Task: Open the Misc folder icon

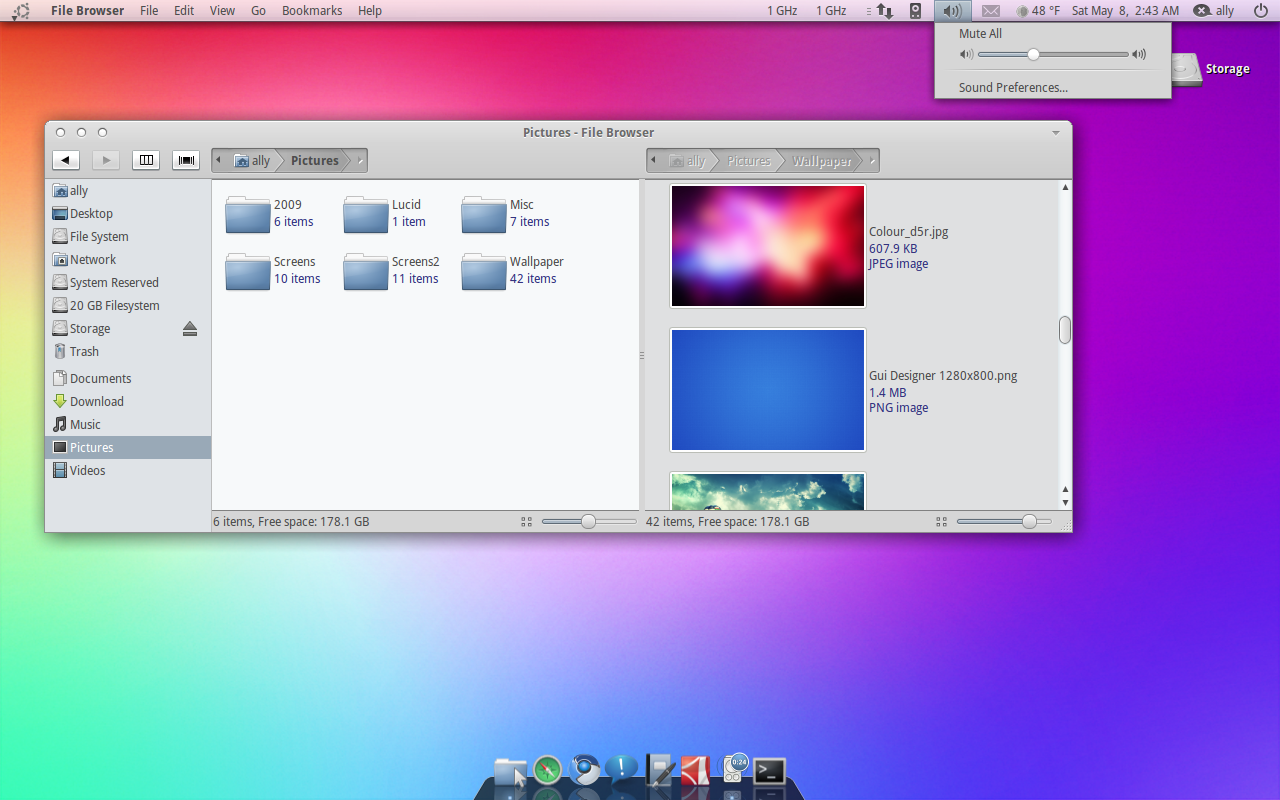Action: (484, 214)
